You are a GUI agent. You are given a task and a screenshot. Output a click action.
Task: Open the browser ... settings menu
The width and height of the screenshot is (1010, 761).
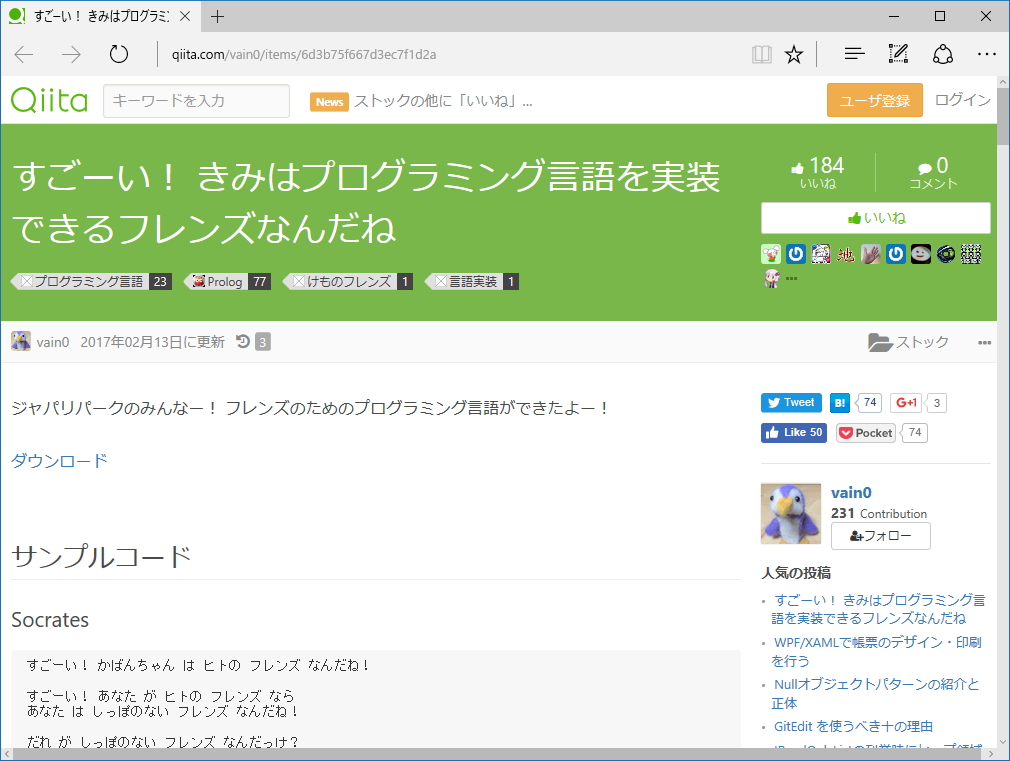click(x=987, y=54)
